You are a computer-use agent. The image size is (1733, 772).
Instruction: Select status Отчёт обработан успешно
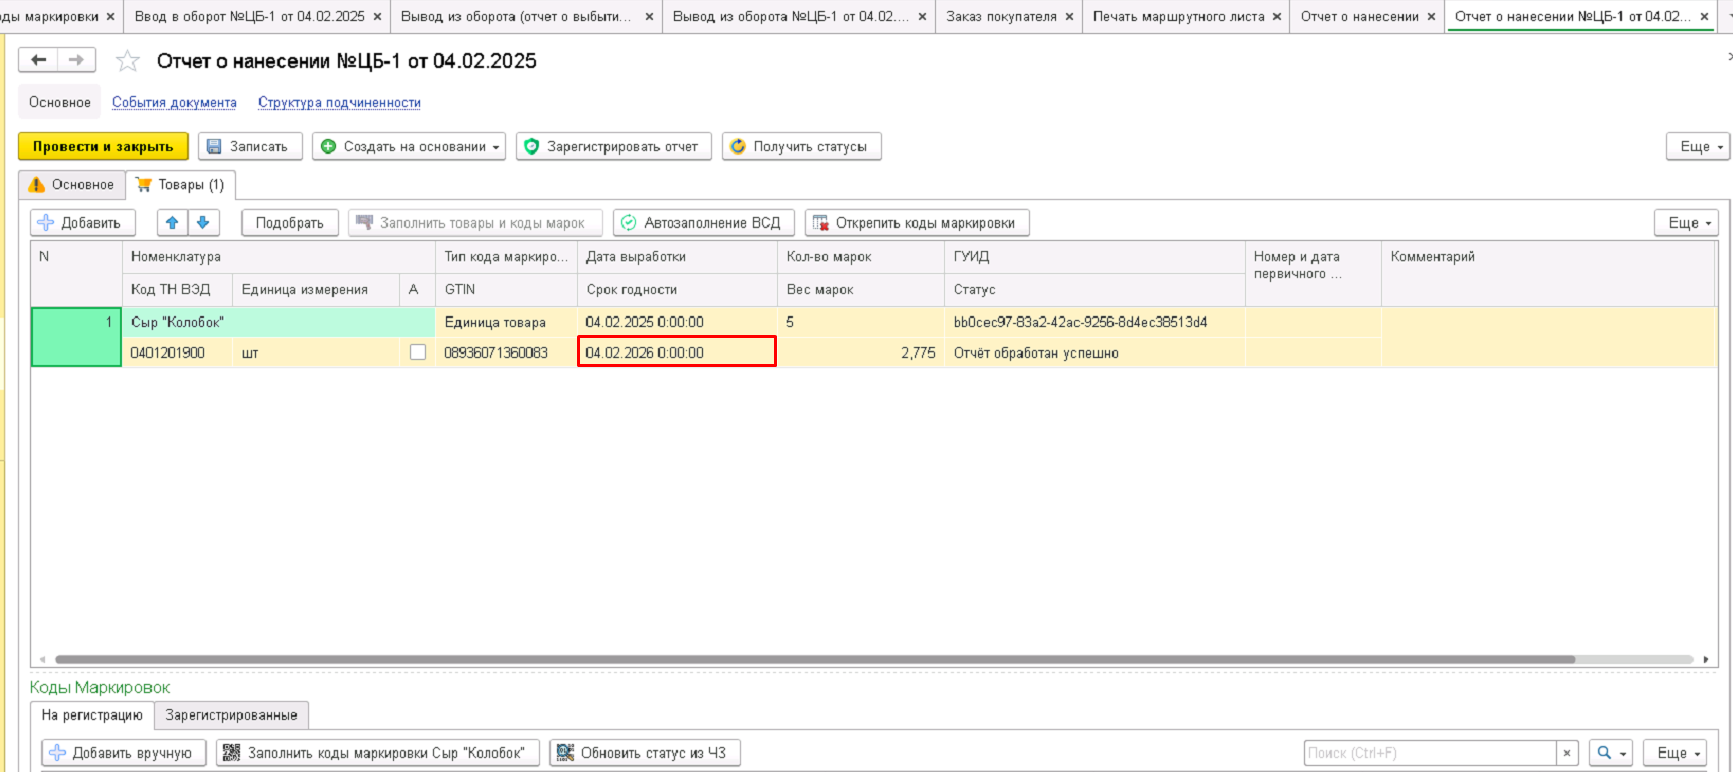tap(1095, 353)
